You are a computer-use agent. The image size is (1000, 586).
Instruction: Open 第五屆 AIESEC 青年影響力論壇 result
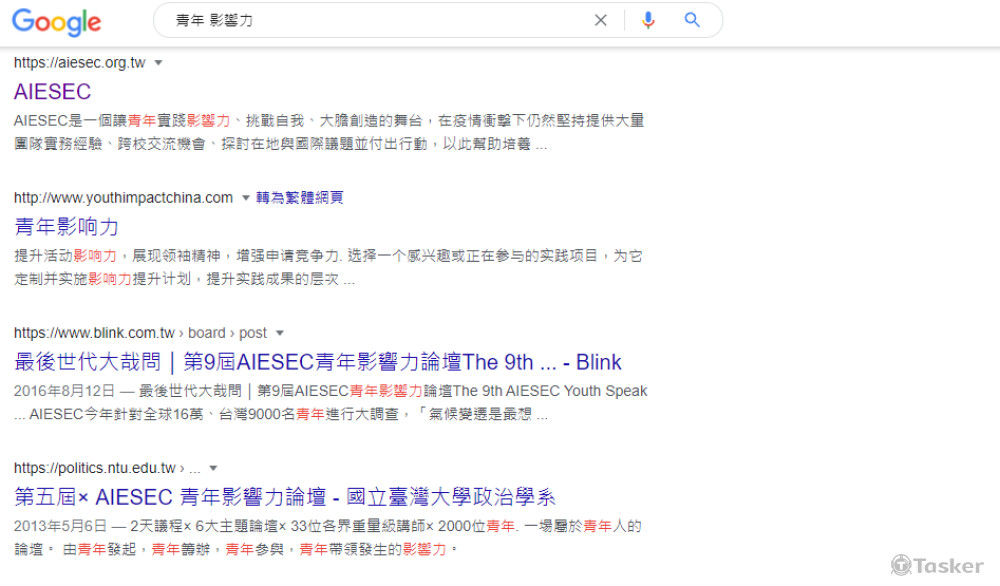click(285, 497)
